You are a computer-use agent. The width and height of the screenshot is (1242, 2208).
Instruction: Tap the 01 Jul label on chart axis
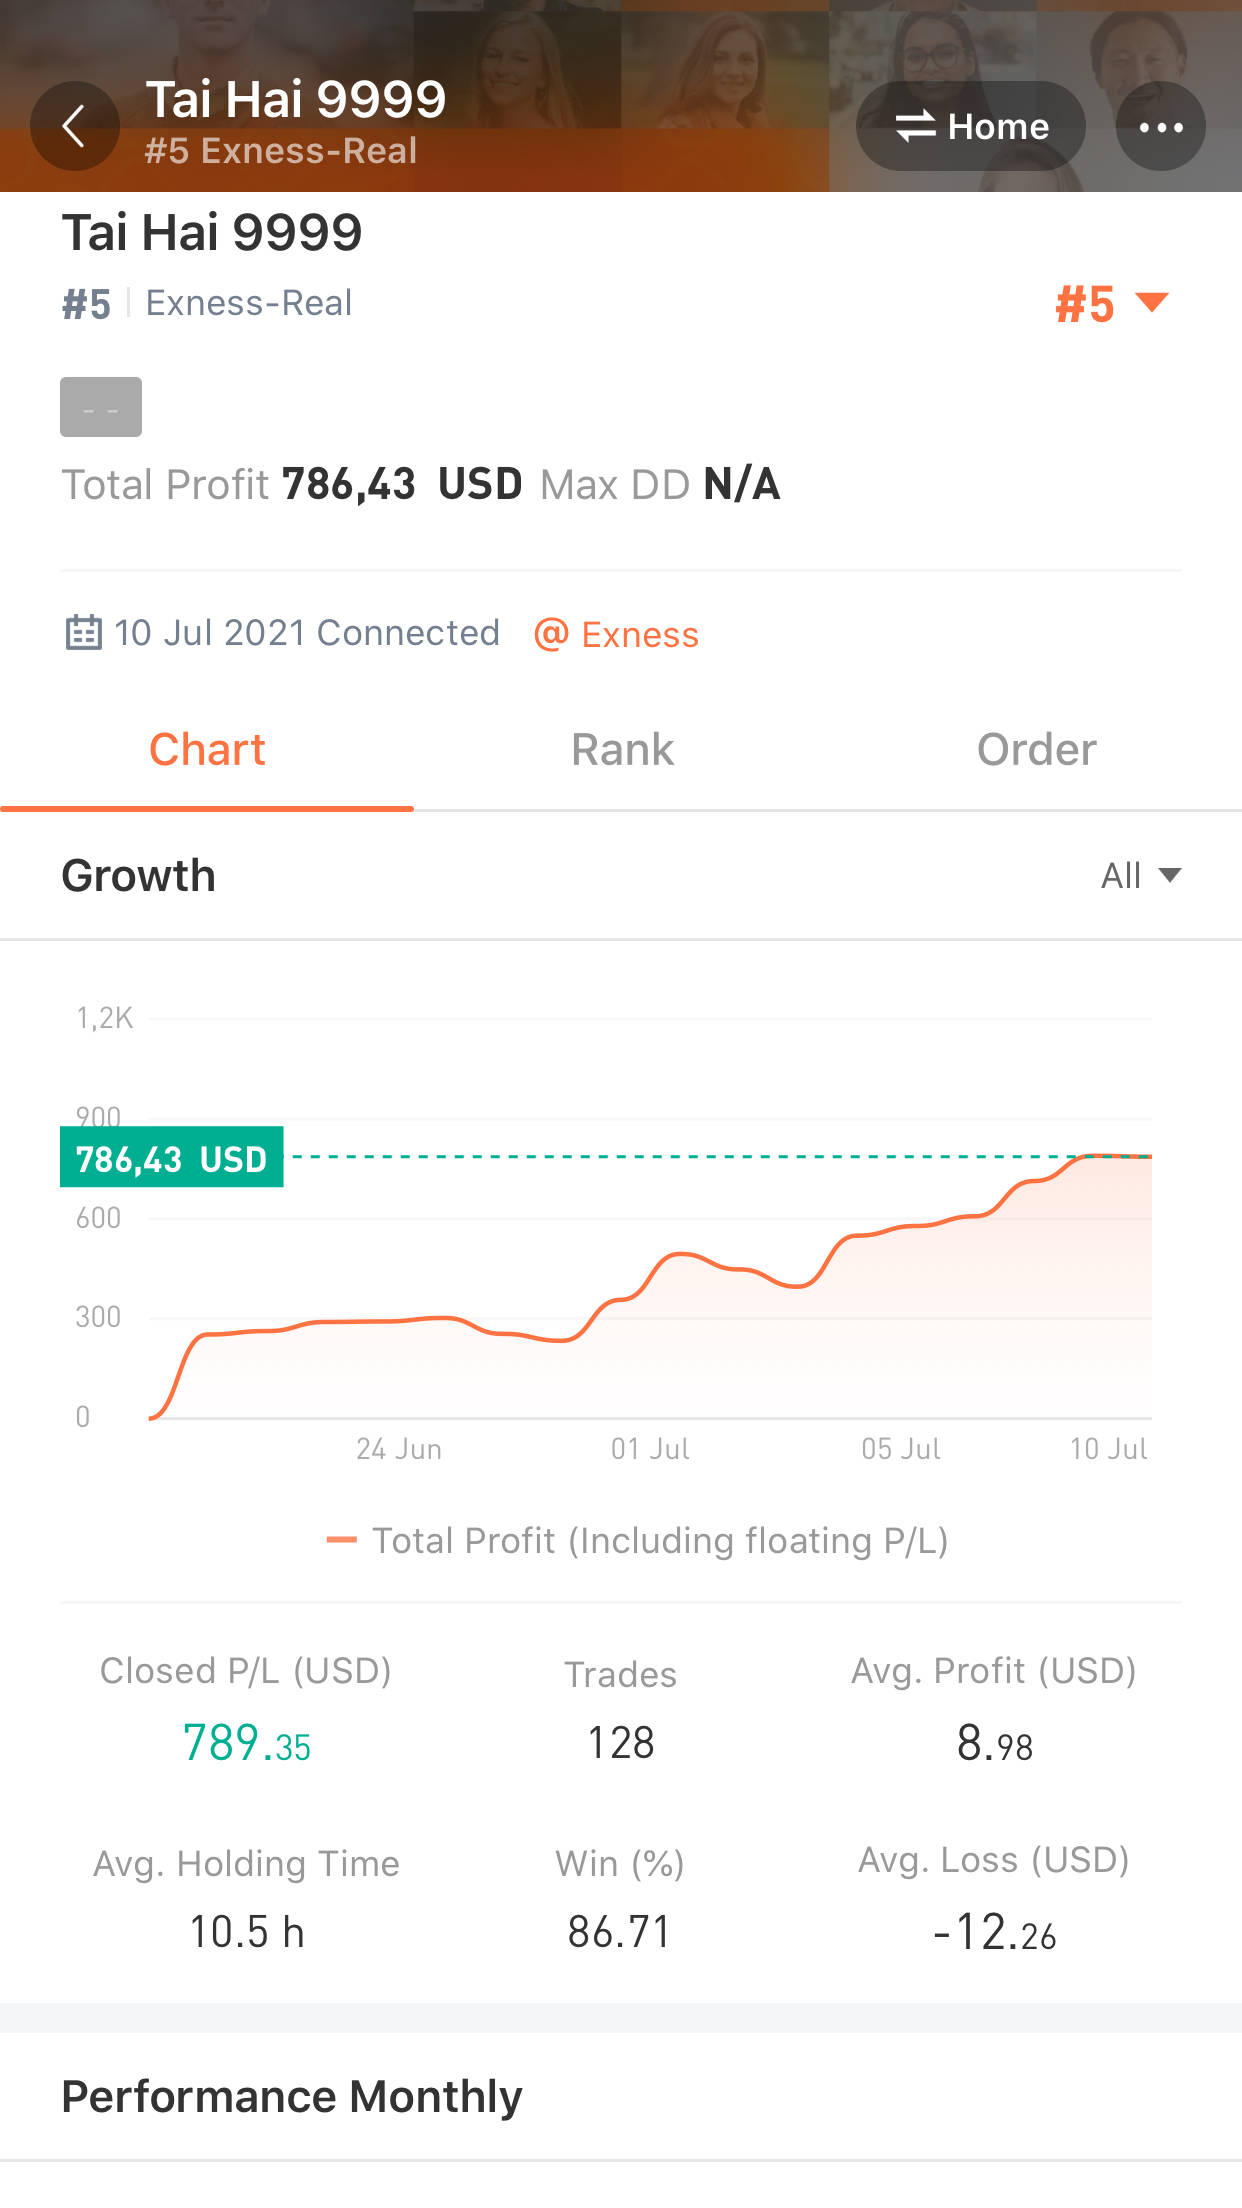pyautogui.click(x=650, y=1449)
